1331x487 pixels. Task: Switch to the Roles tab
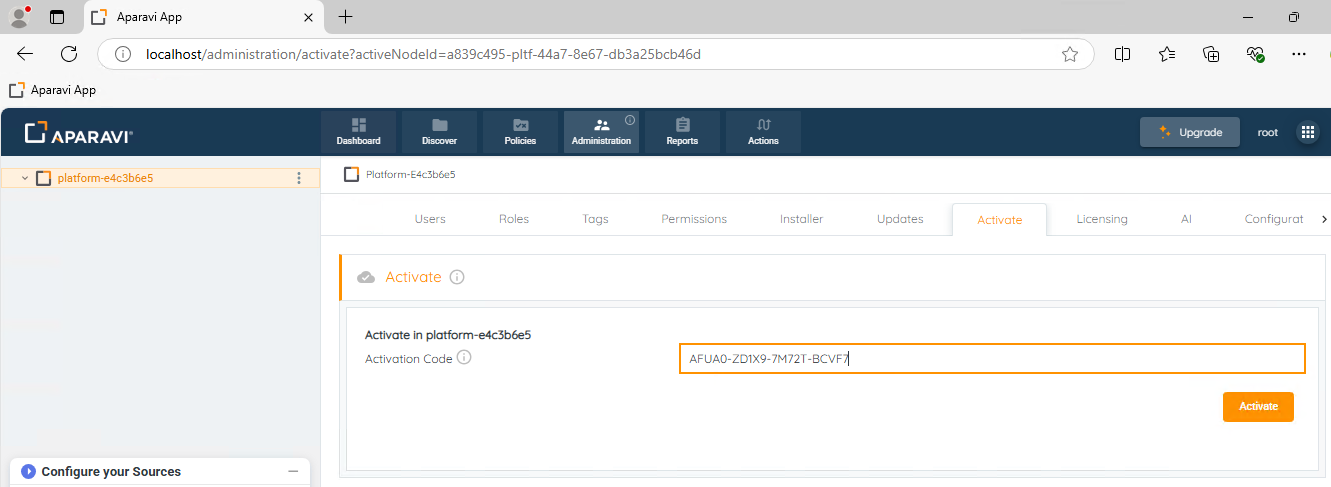pyautogui.click(x=514, y=219)
